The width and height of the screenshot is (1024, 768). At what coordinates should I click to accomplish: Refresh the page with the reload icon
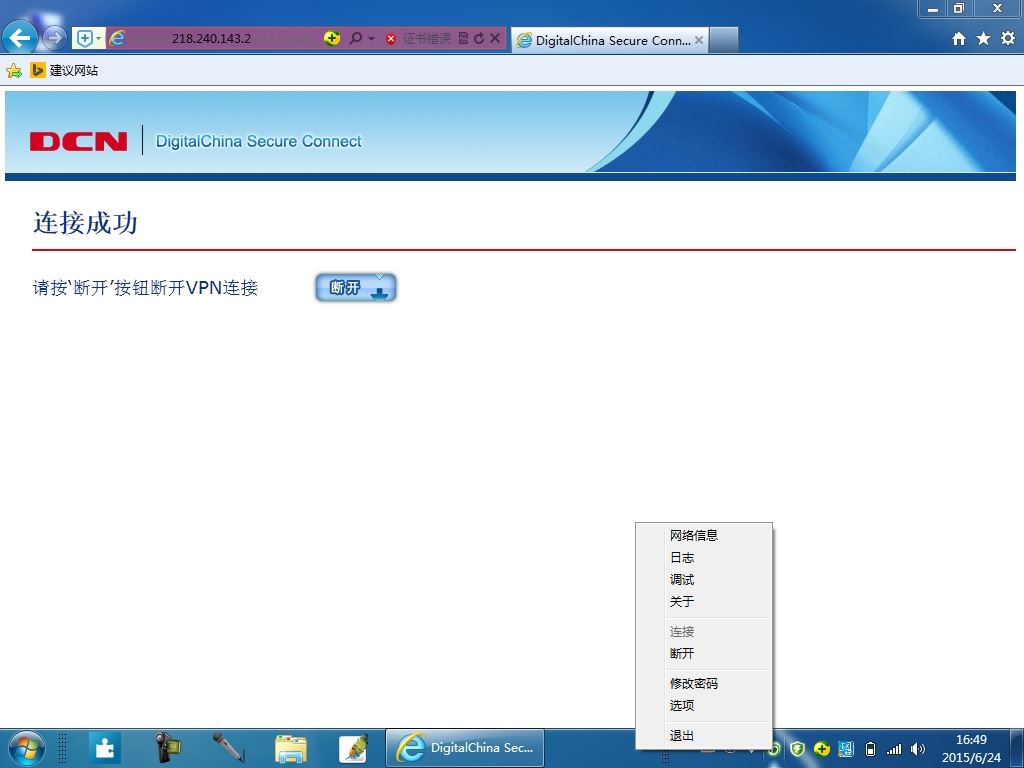point(479,39)
